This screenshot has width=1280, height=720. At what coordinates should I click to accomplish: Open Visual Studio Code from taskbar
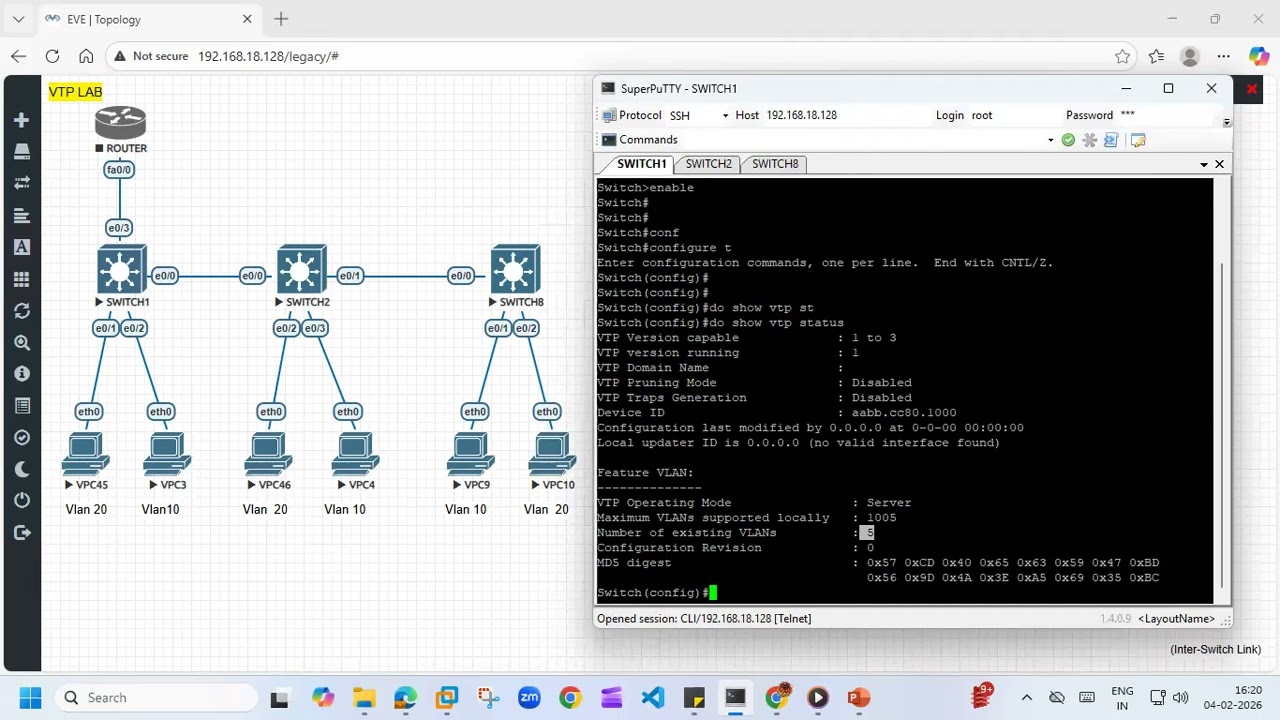point(653,698)
